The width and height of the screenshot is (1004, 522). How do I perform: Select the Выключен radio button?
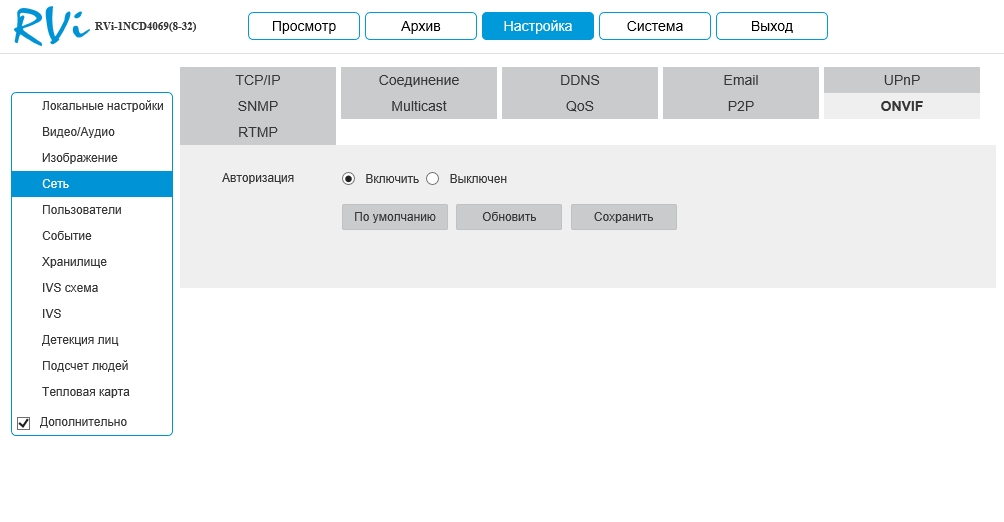433,179
